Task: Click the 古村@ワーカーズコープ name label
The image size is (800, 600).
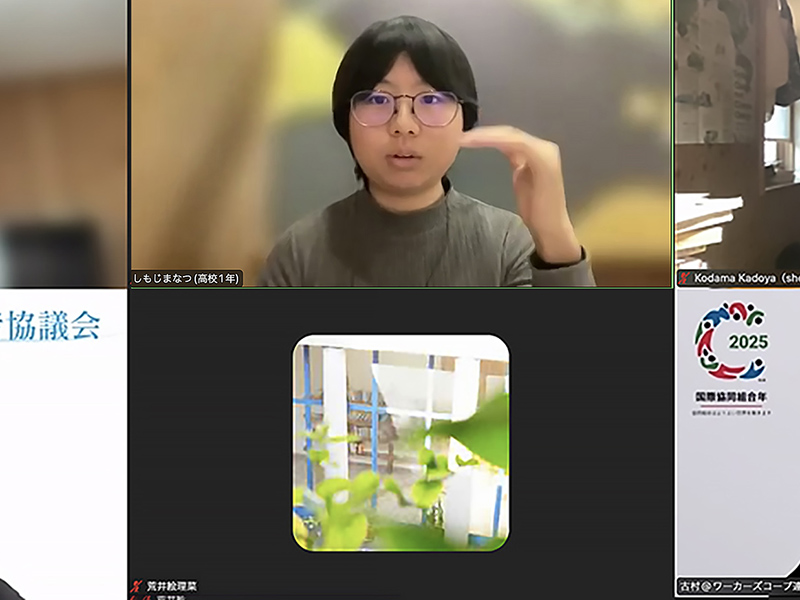Action: coord(739,586)
